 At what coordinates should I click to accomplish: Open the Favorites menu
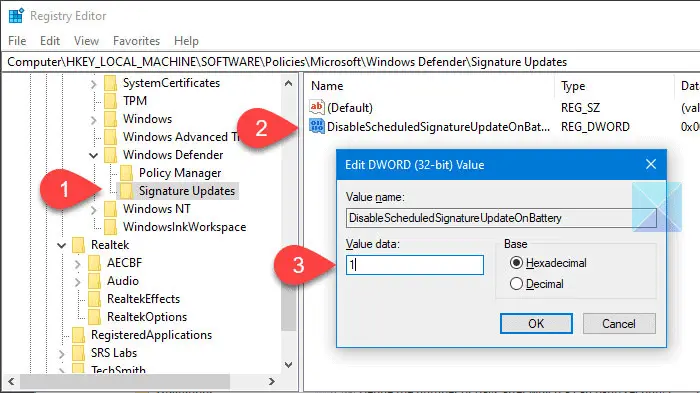136,41
